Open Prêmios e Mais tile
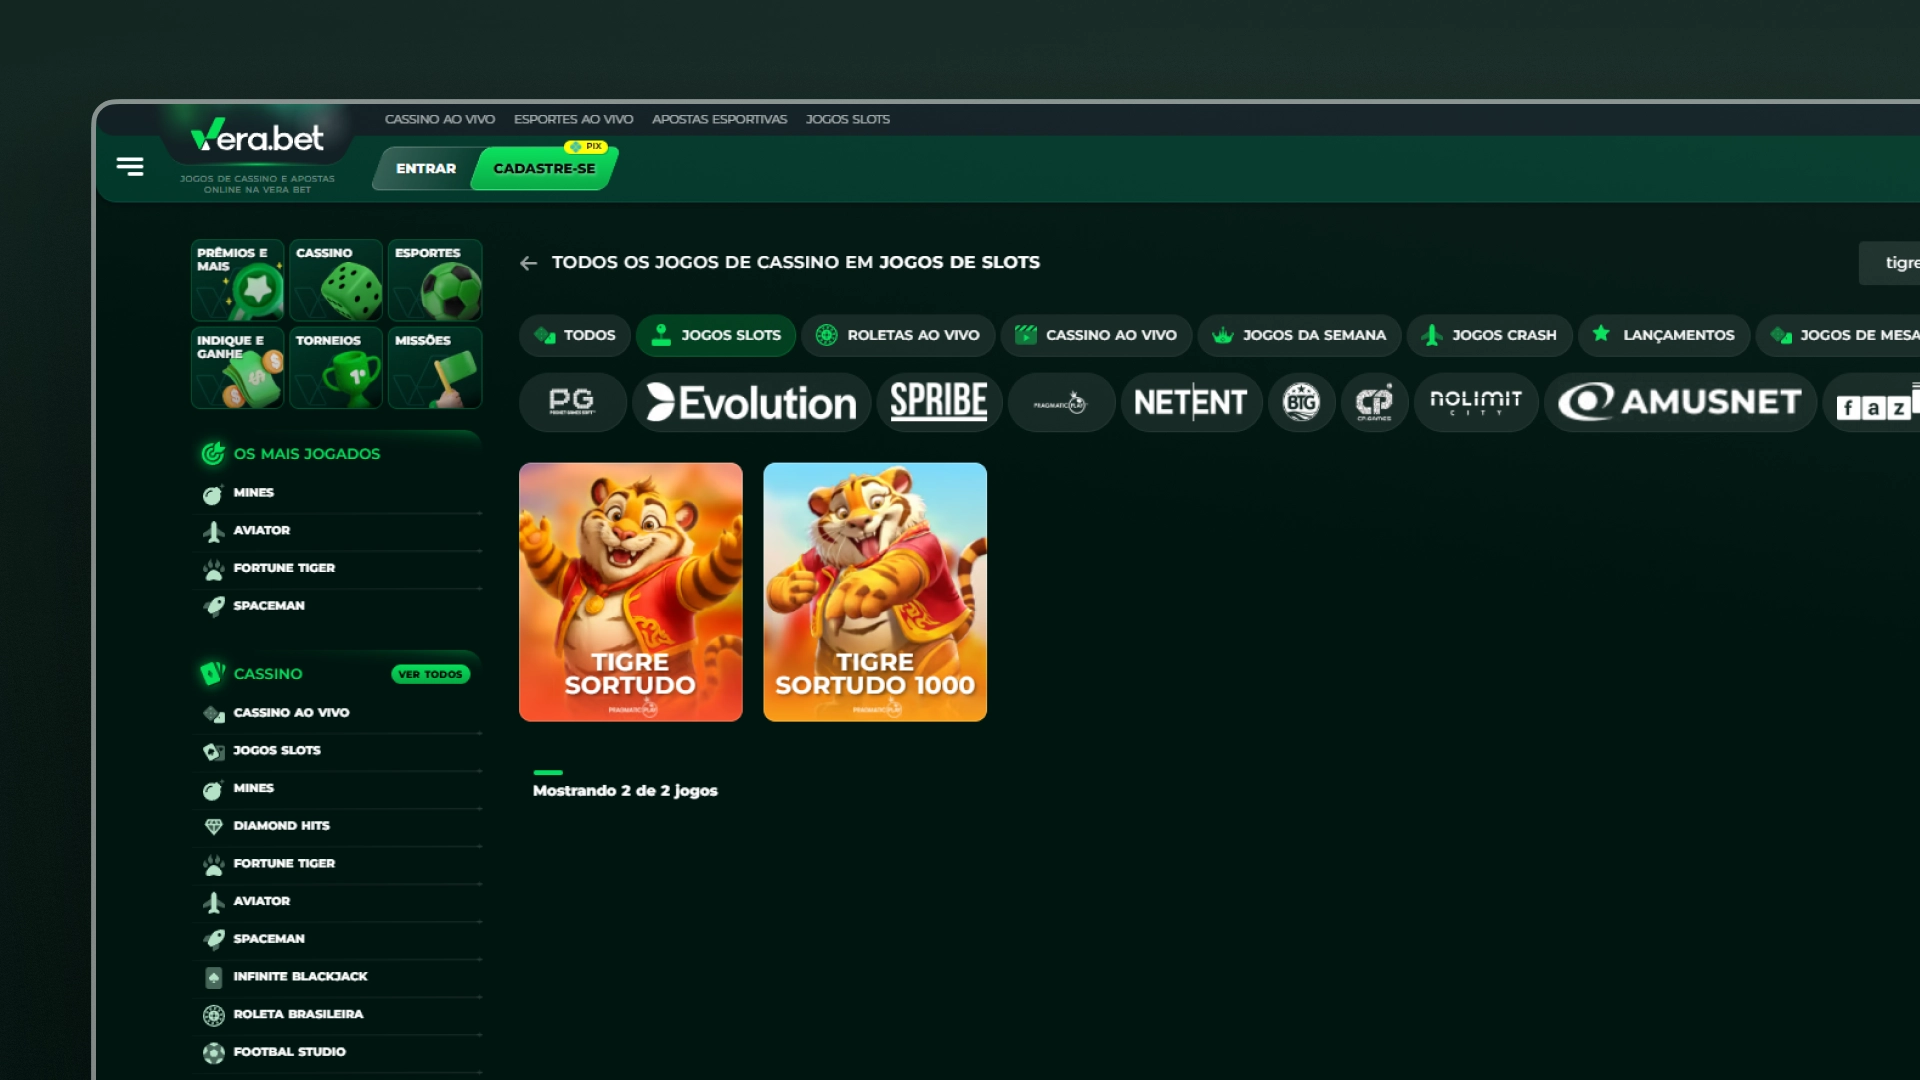This screenshot has width=1920, height=1080. point(237,281)
